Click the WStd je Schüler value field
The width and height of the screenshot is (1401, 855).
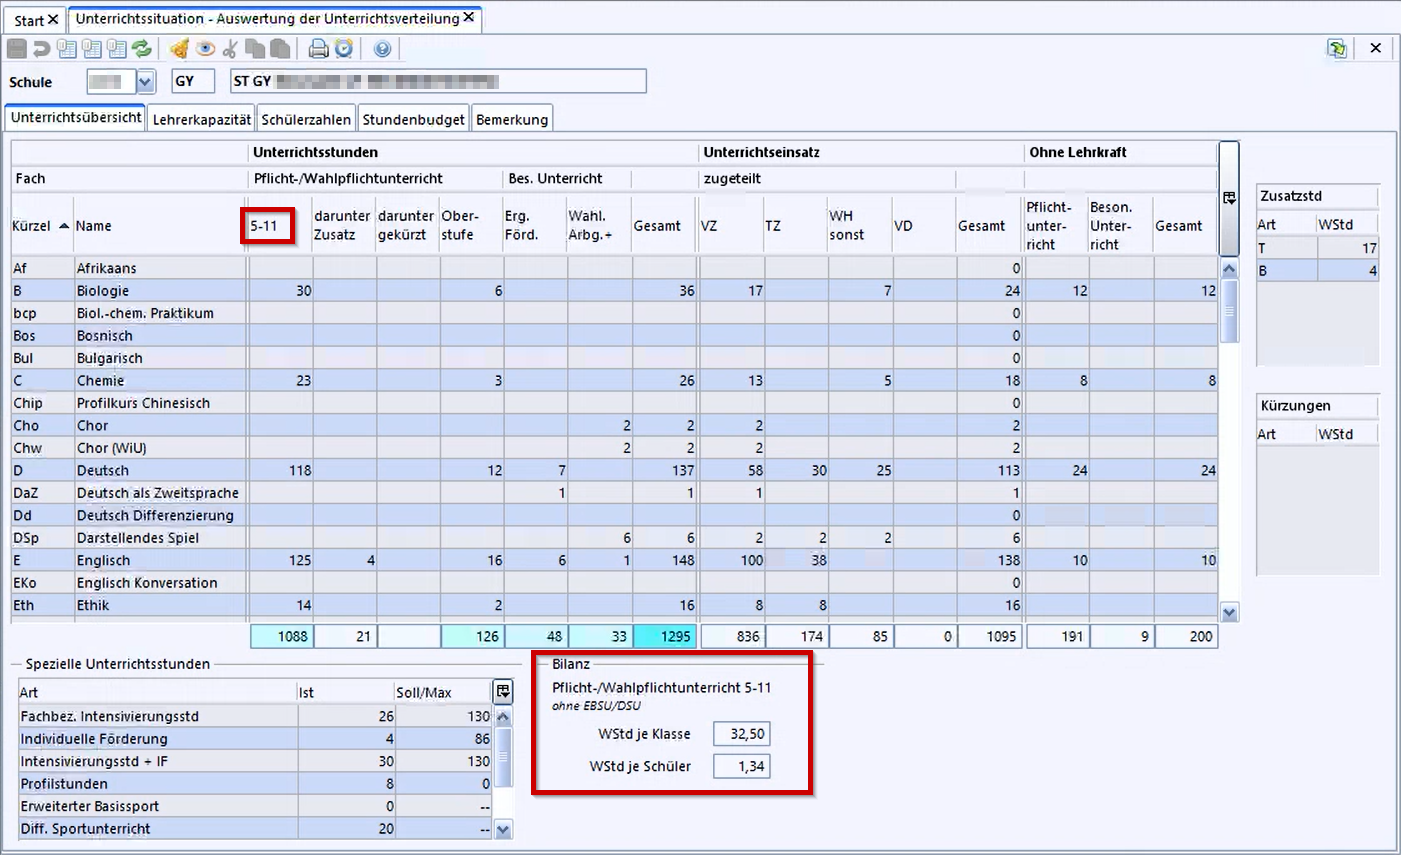(742, 767)
